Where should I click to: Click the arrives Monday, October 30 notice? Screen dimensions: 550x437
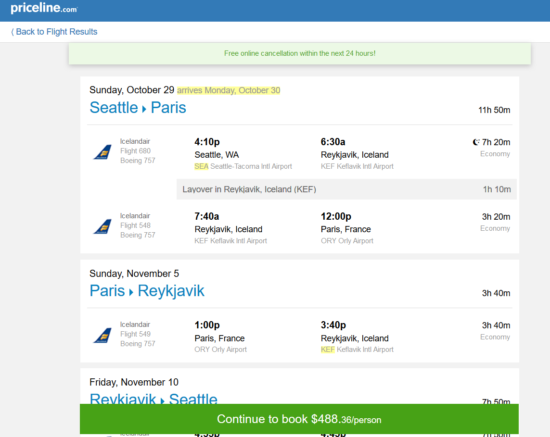coord(228,90)
